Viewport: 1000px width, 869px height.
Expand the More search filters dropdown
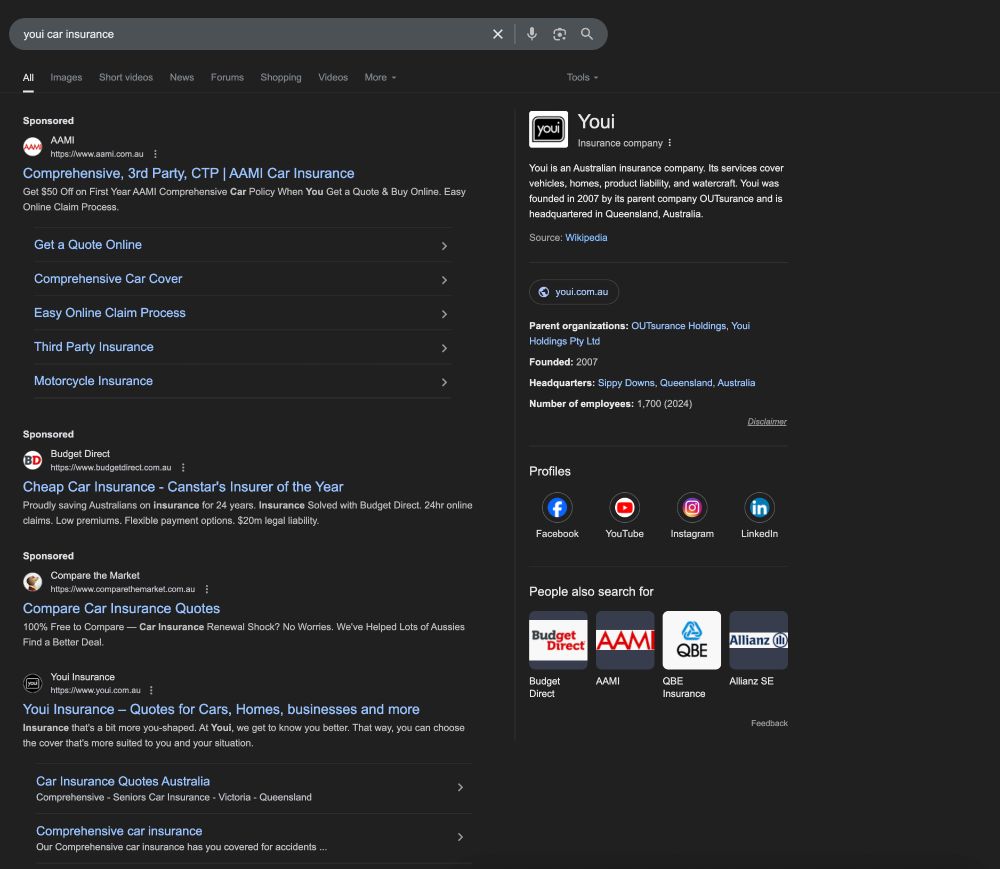380,77
